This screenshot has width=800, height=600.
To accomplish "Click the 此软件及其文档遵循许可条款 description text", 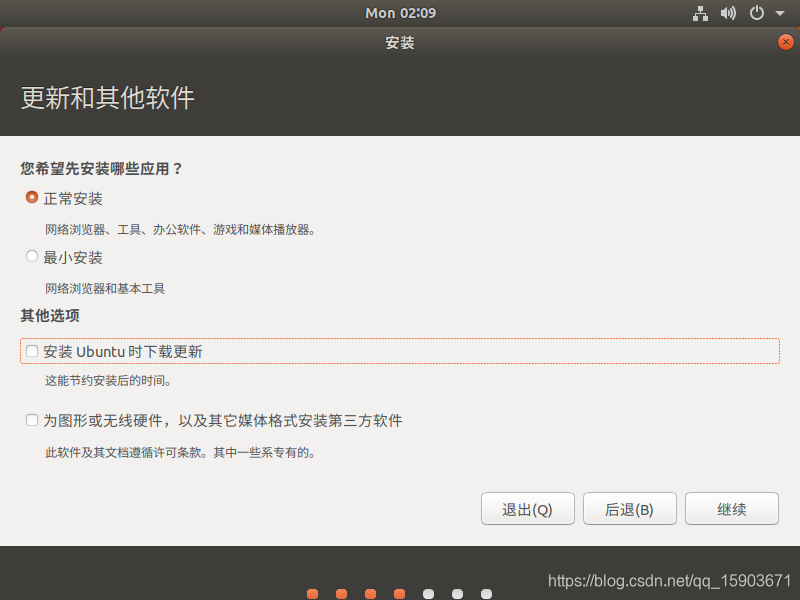I will (180, 453).
